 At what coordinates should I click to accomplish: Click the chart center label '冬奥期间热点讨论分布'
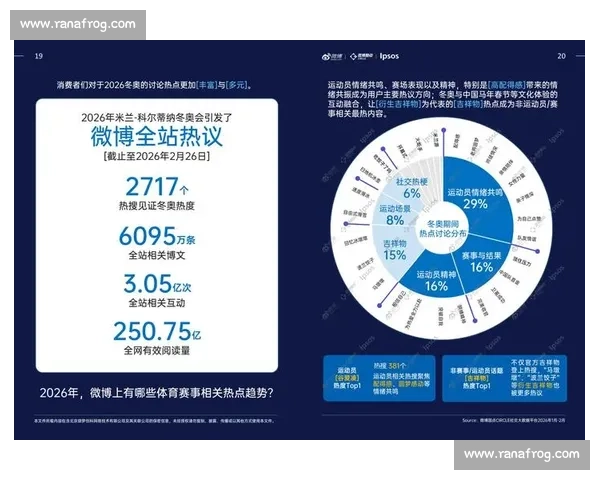coord(443,229)
